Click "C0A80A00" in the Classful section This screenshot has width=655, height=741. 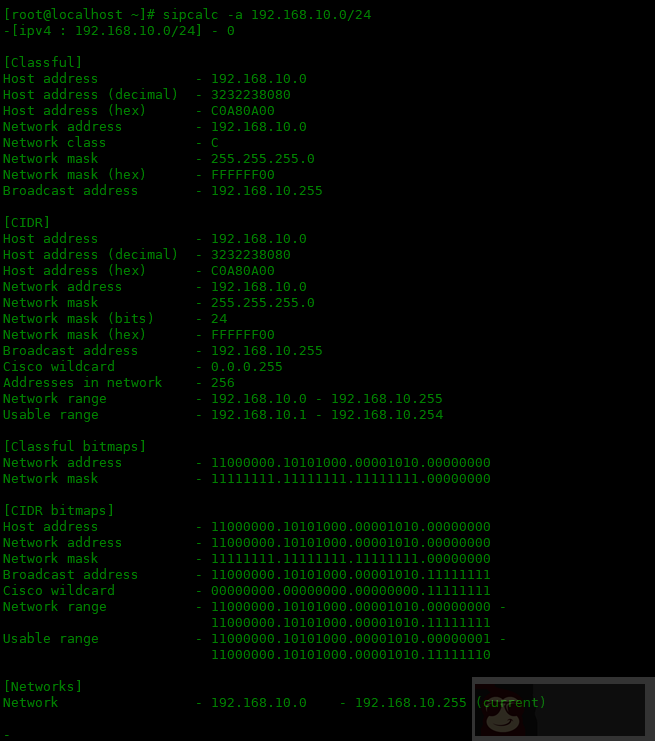242,111
